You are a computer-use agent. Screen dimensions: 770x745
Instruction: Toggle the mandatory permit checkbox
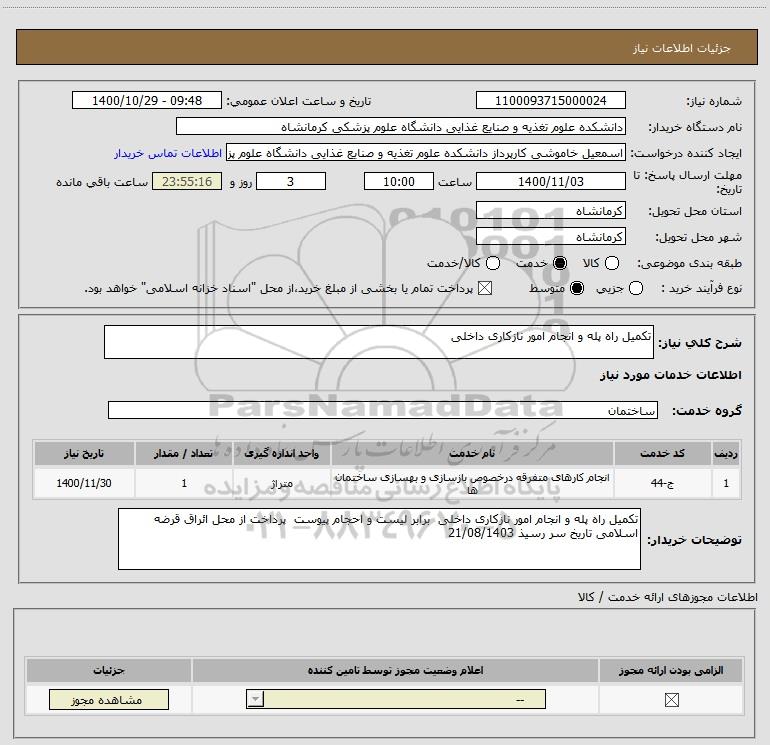[x=671, y=700]
